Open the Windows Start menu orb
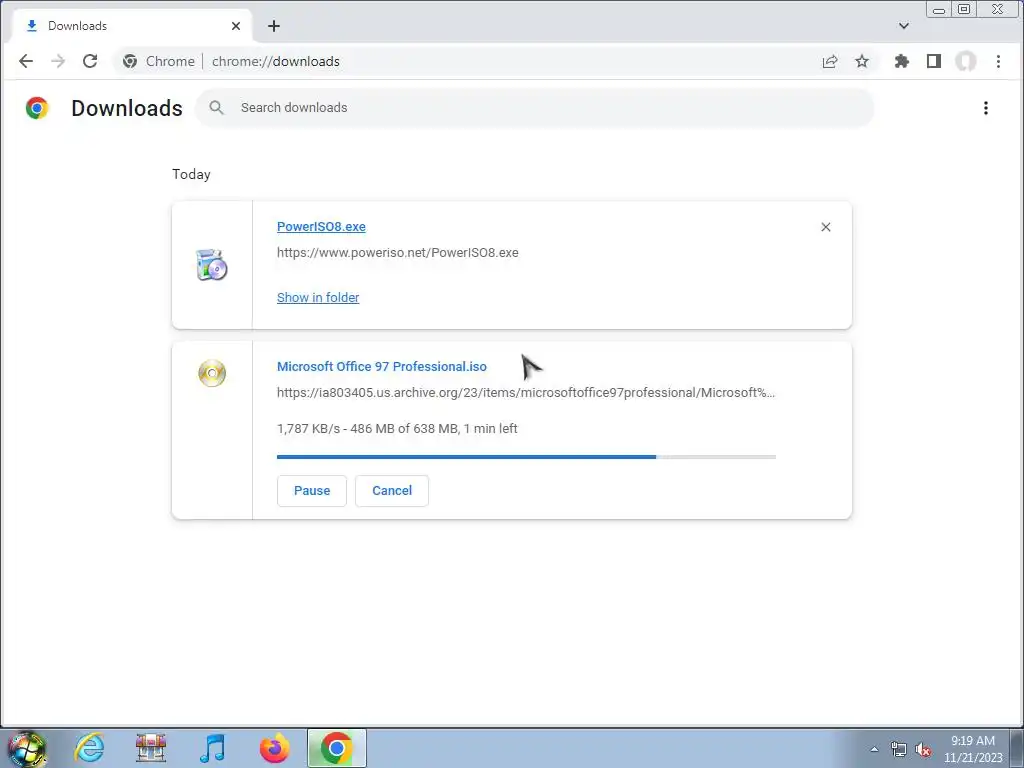This screenshot has height=768, width=1024. pos(27,748)
